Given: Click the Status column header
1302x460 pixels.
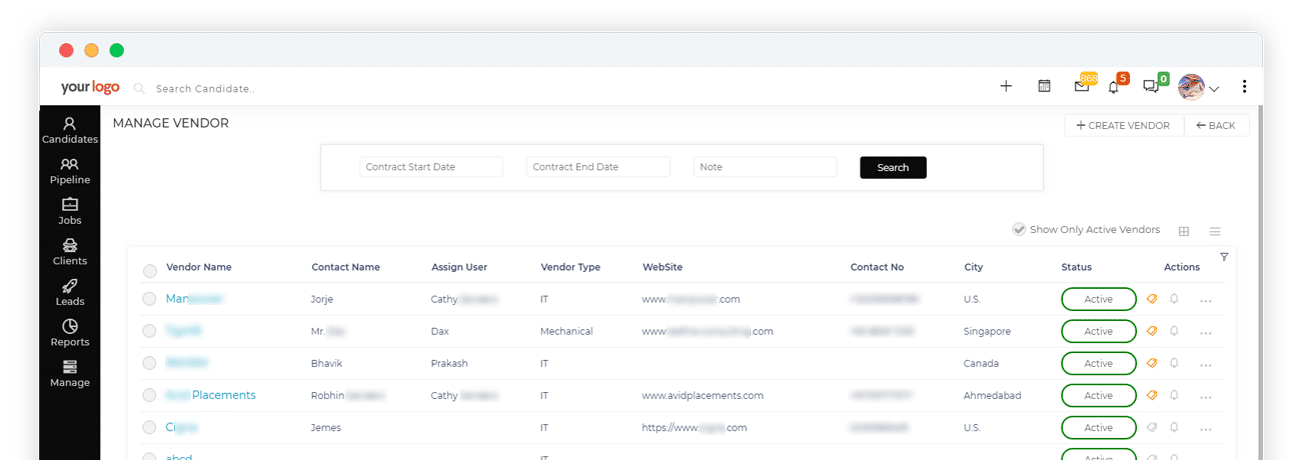Looking at the screenshot, I should click(1077, 267).
